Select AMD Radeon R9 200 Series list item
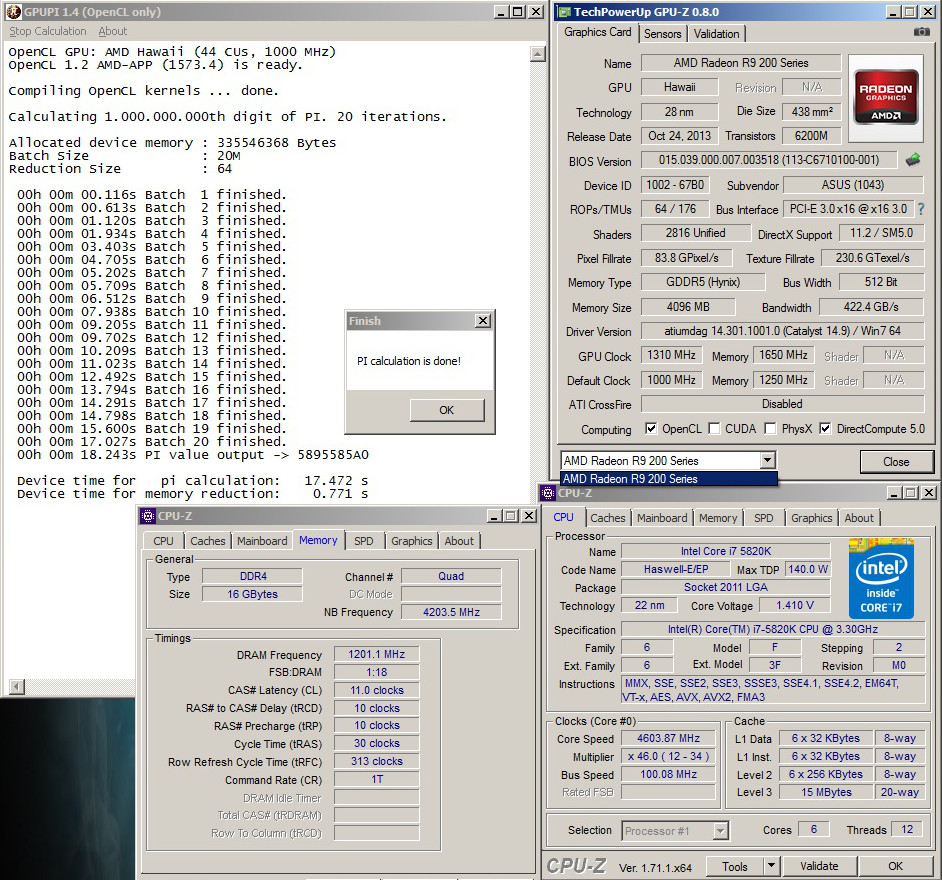 tap(669, 479)
